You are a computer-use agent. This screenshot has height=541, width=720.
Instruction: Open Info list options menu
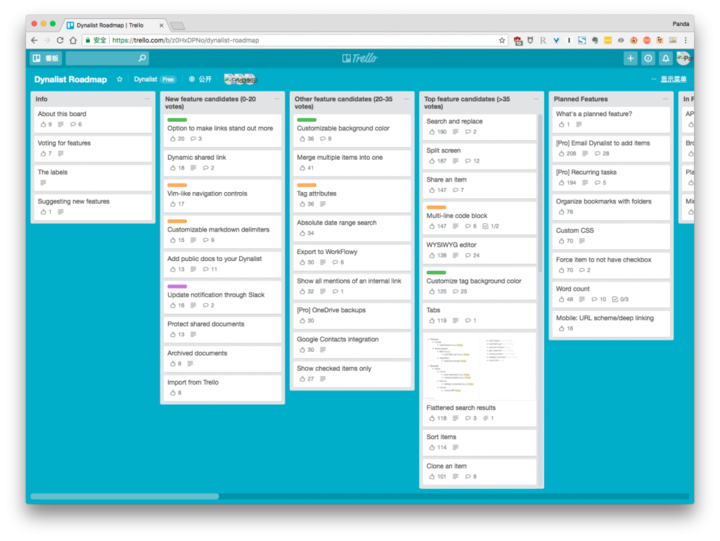147,99
